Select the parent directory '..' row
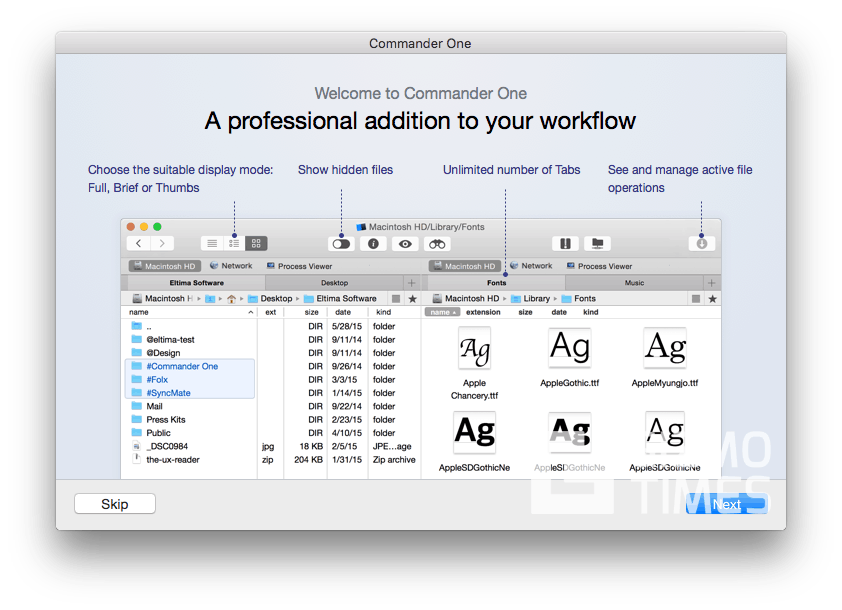The width and height of the screenshot is (842, 610). tap(273, 326)
